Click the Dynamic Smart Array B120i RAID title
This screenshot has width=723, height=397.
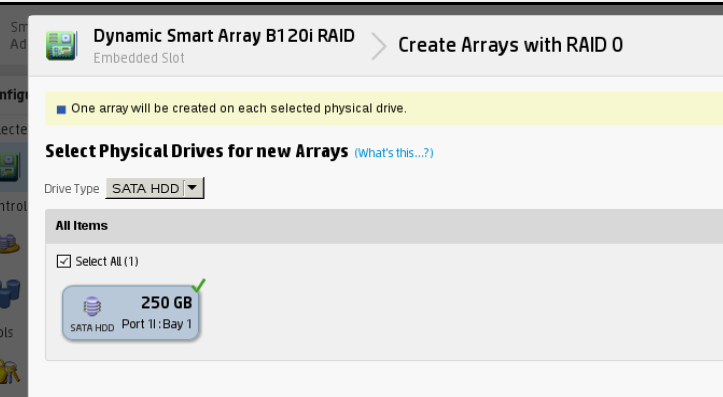coord(224,36)
